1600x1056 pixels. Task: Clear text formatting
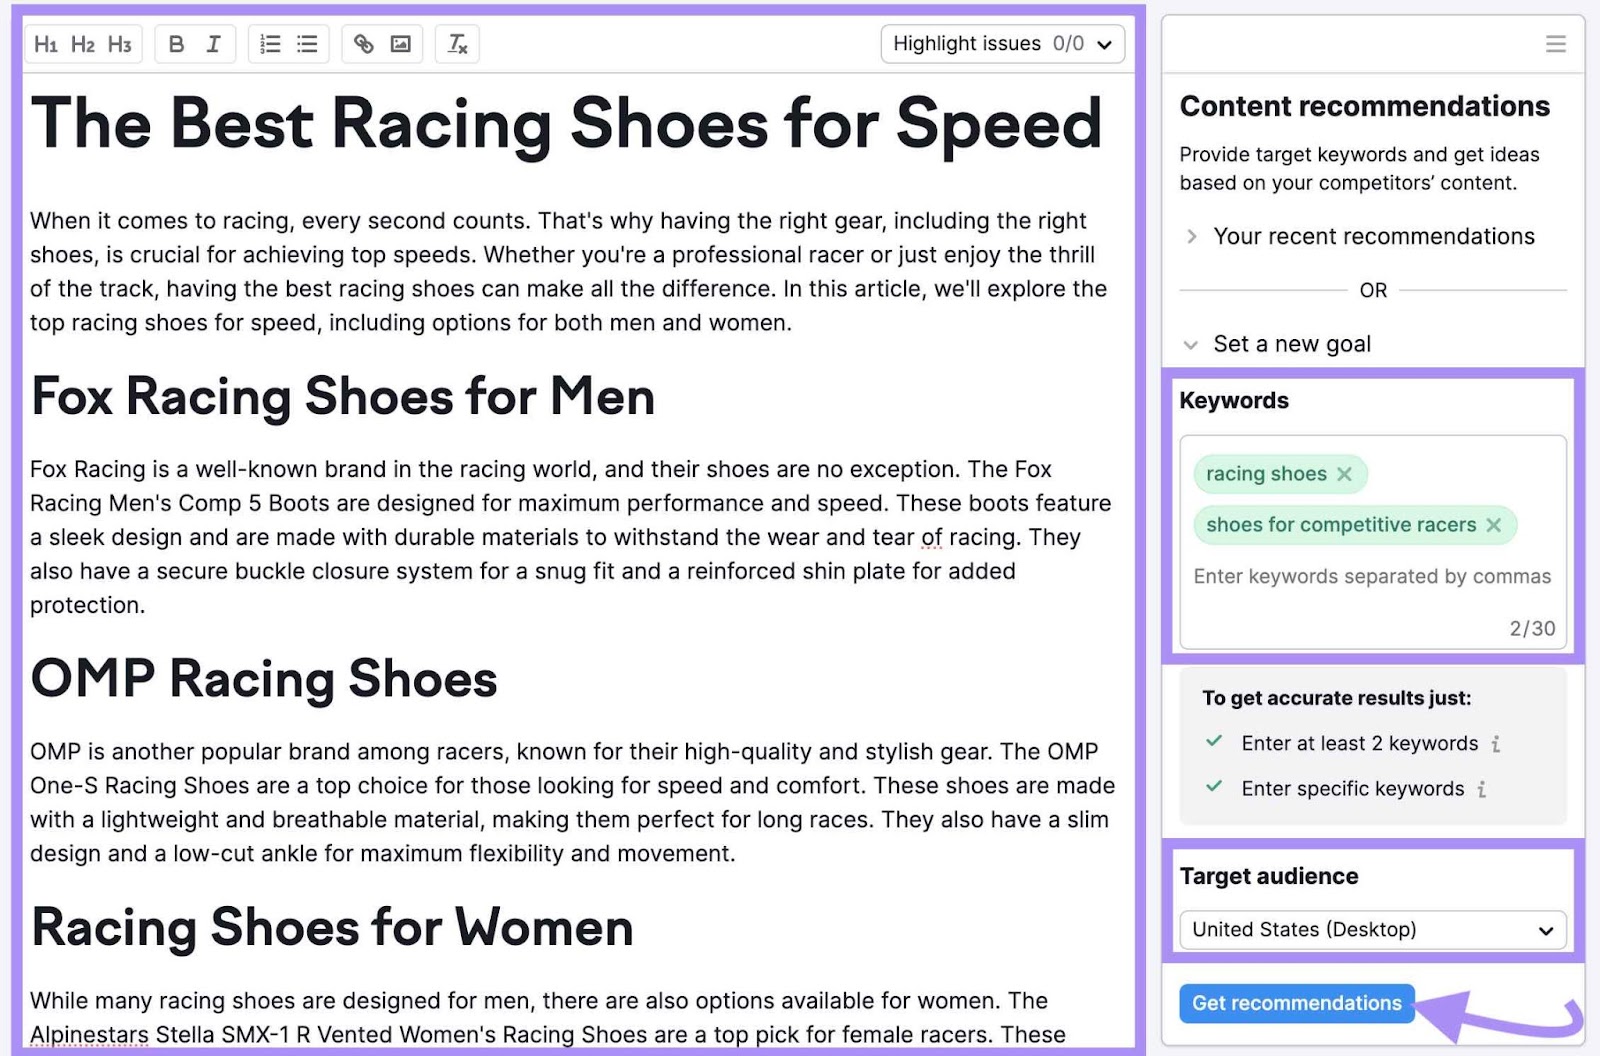click(x=457, y=43)
